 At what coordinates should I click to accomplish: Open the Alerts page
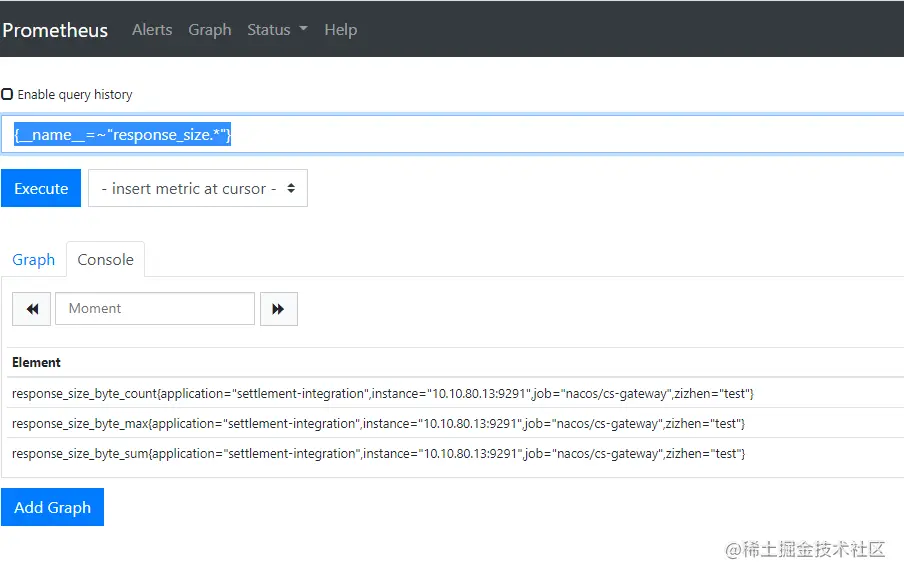coord(152,30)
